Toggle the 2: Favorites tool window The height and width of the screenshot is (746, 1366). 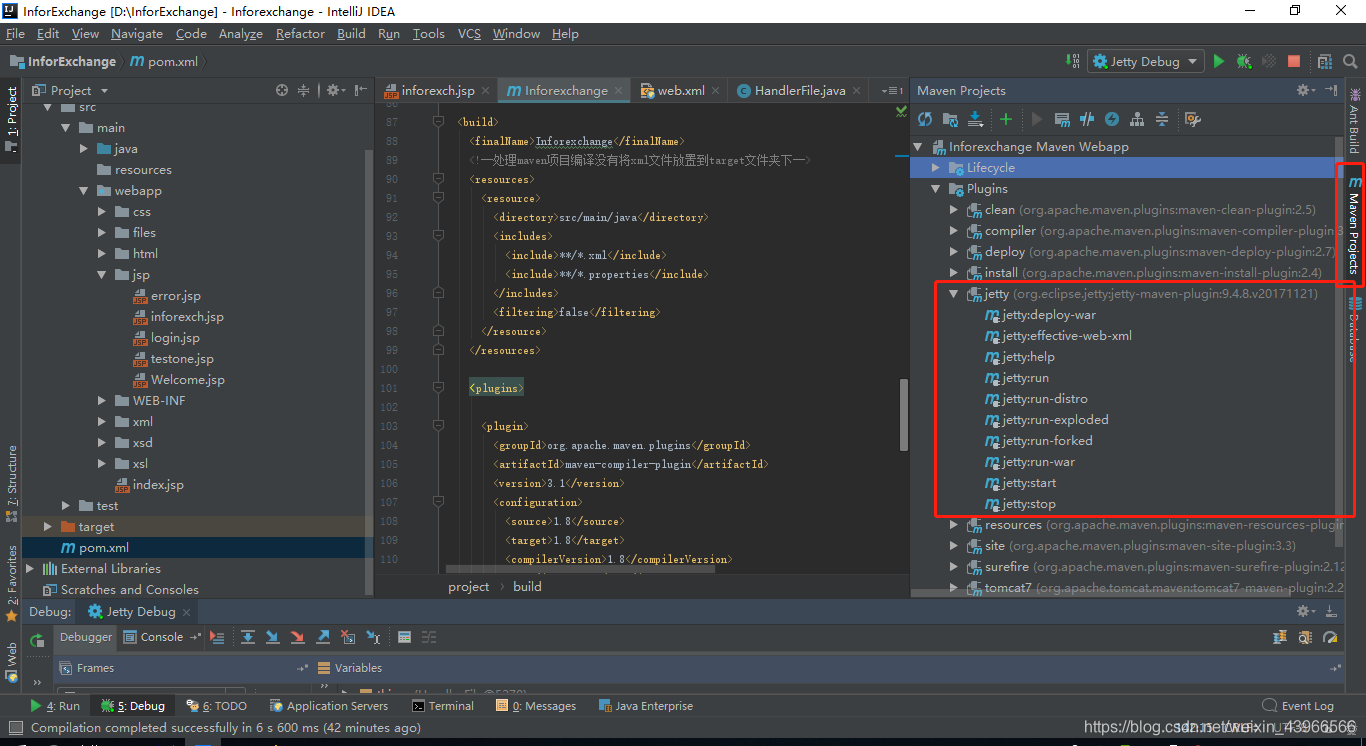(11, 583)
